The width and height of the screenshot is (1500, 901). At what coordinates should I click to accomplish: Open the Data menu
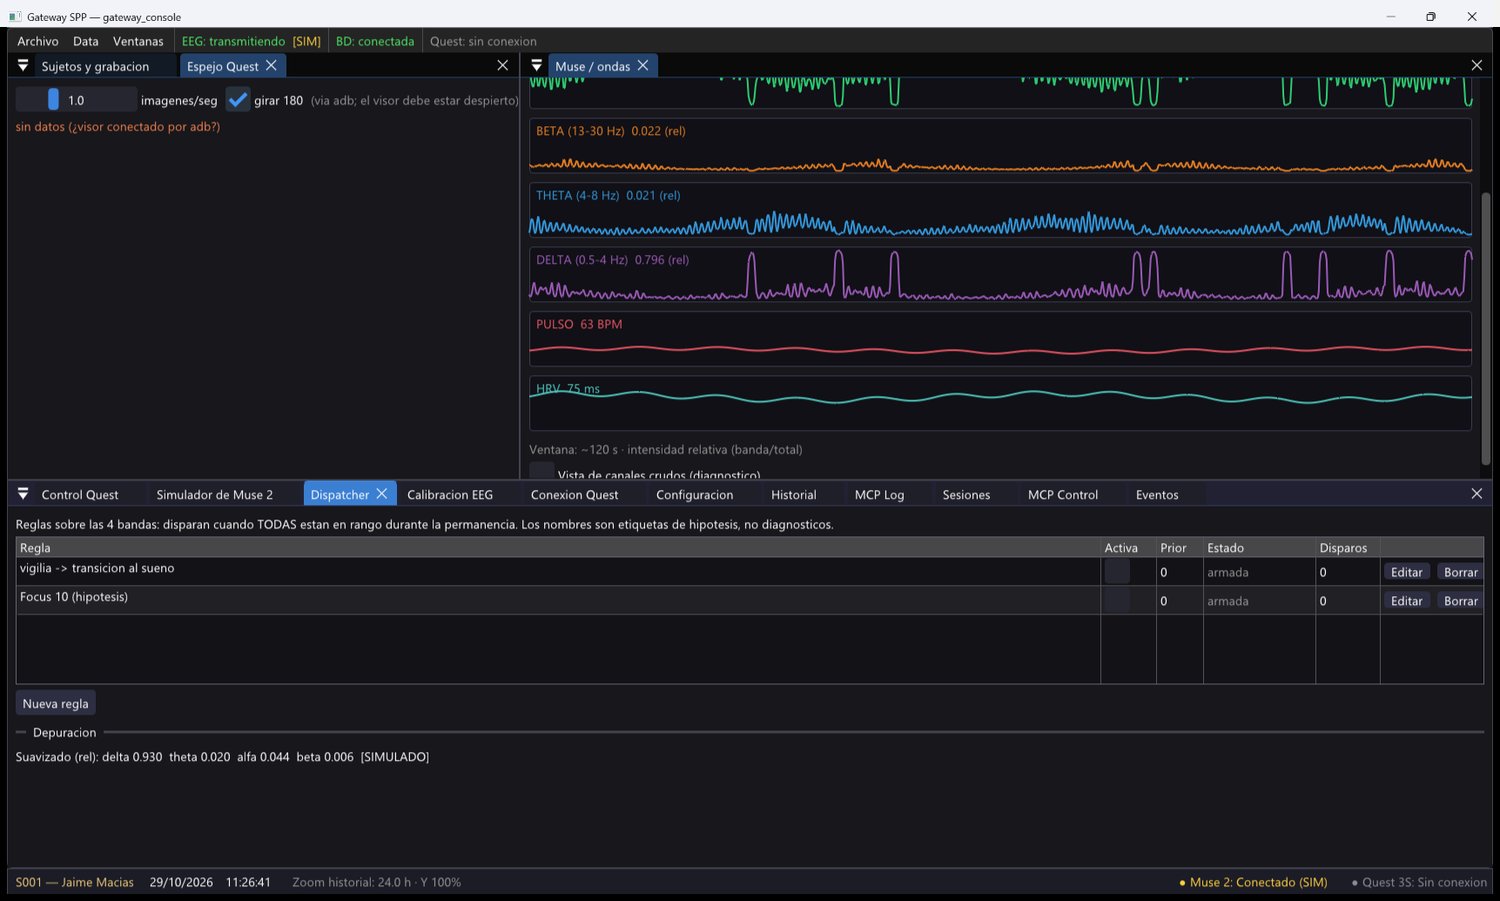[86, 41]
